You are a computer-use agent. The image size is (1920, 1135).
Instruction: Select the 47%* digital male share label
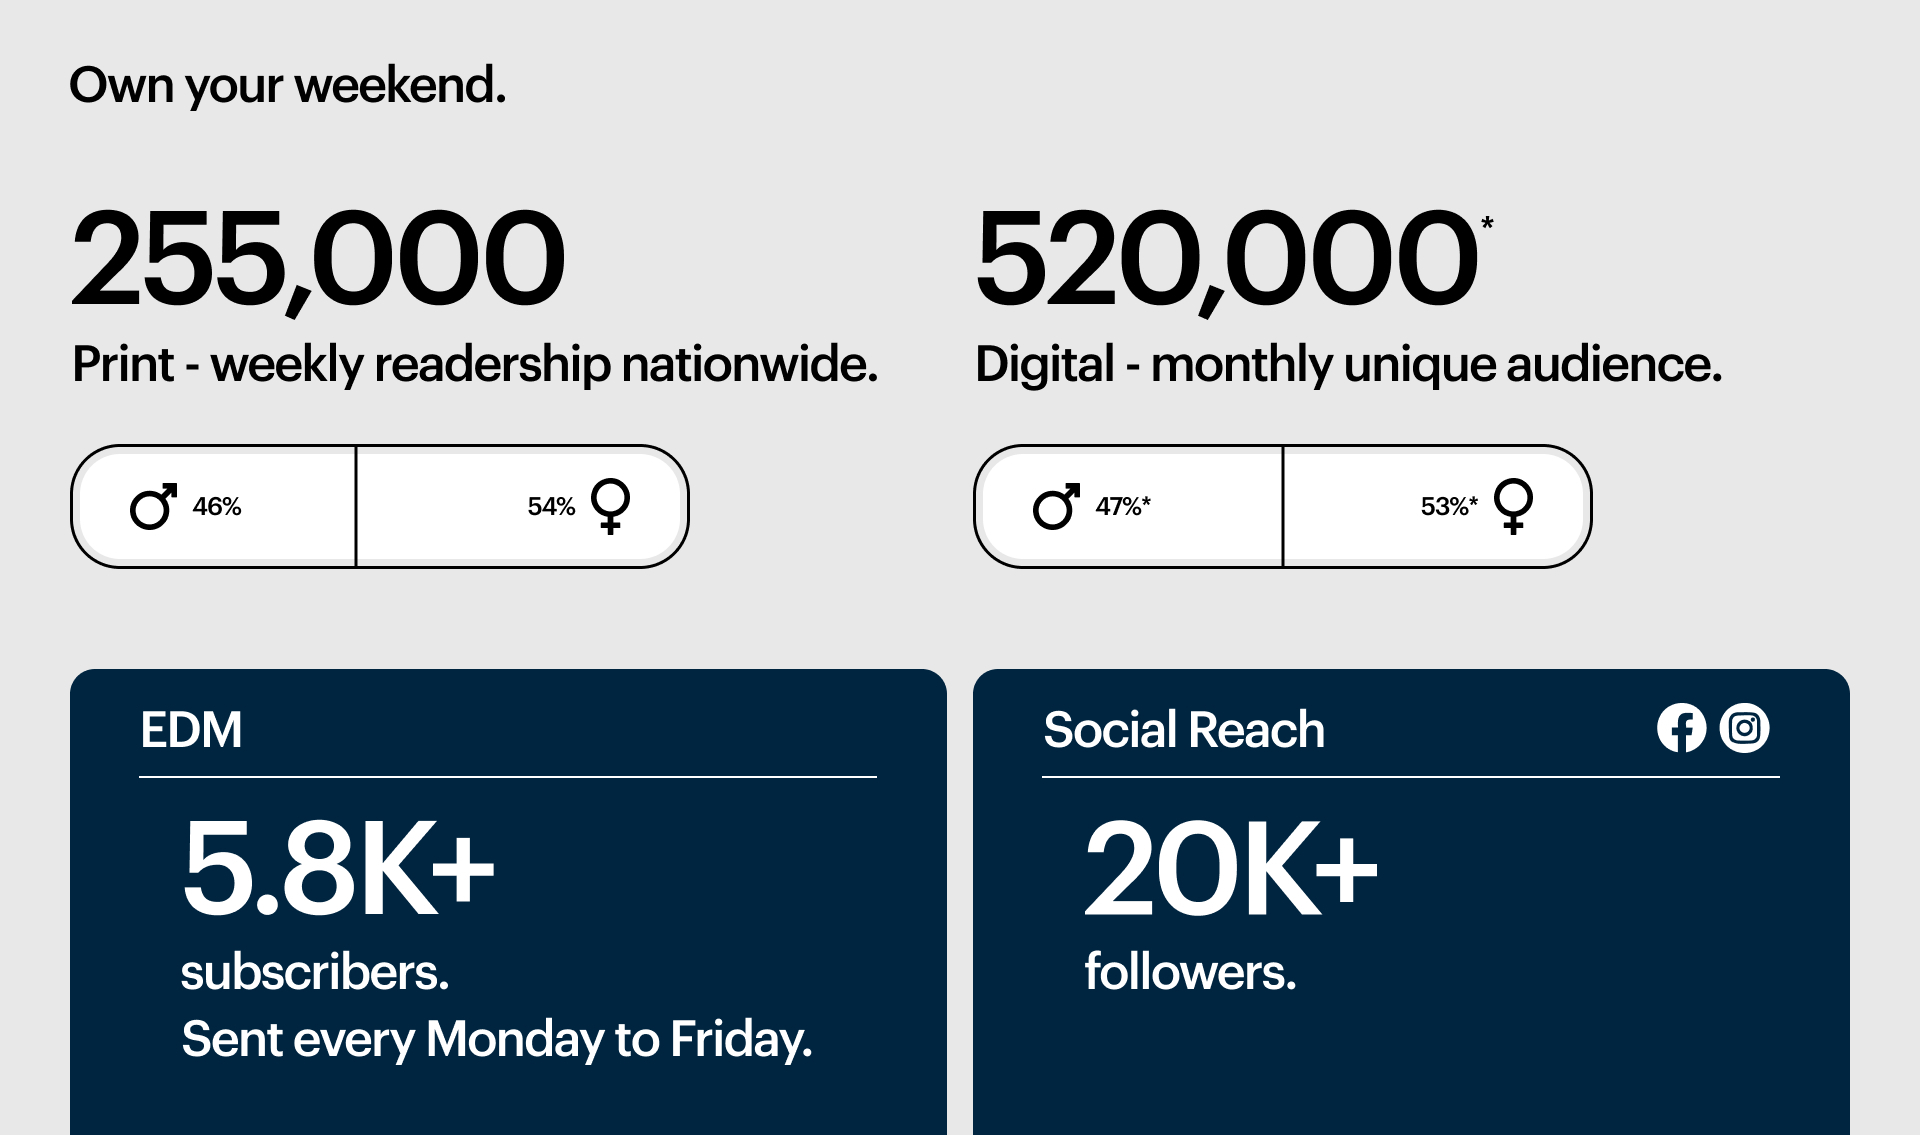[x=1123, y=507]
